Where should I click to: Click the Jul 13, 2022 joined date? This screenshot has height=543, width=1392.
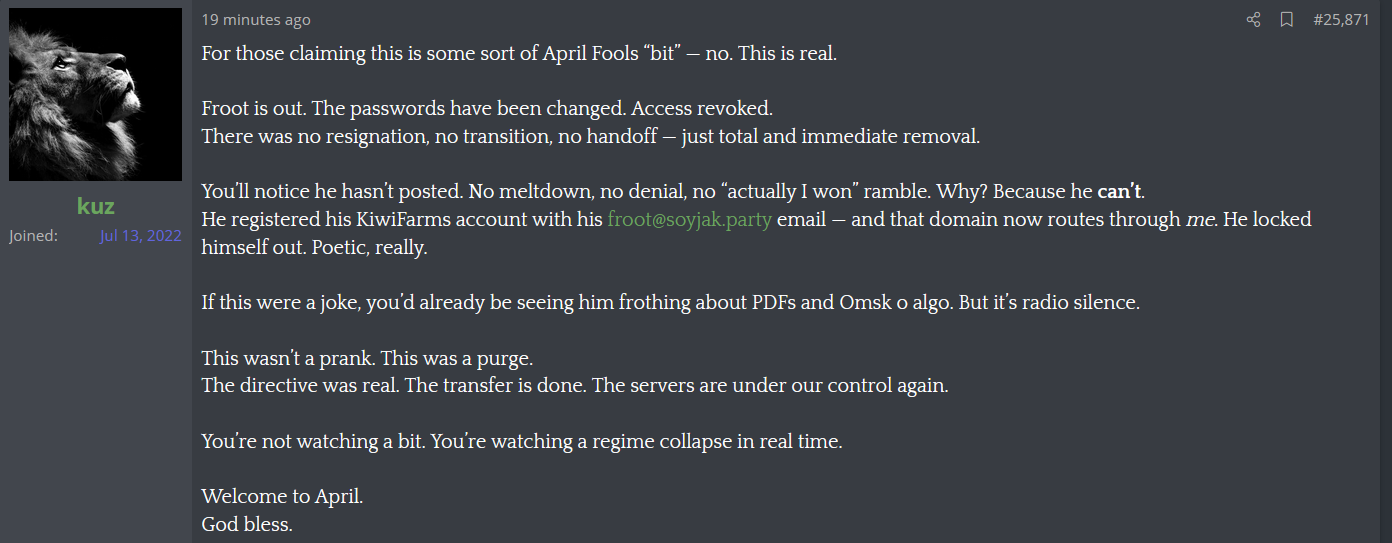[x=141, y=236]
